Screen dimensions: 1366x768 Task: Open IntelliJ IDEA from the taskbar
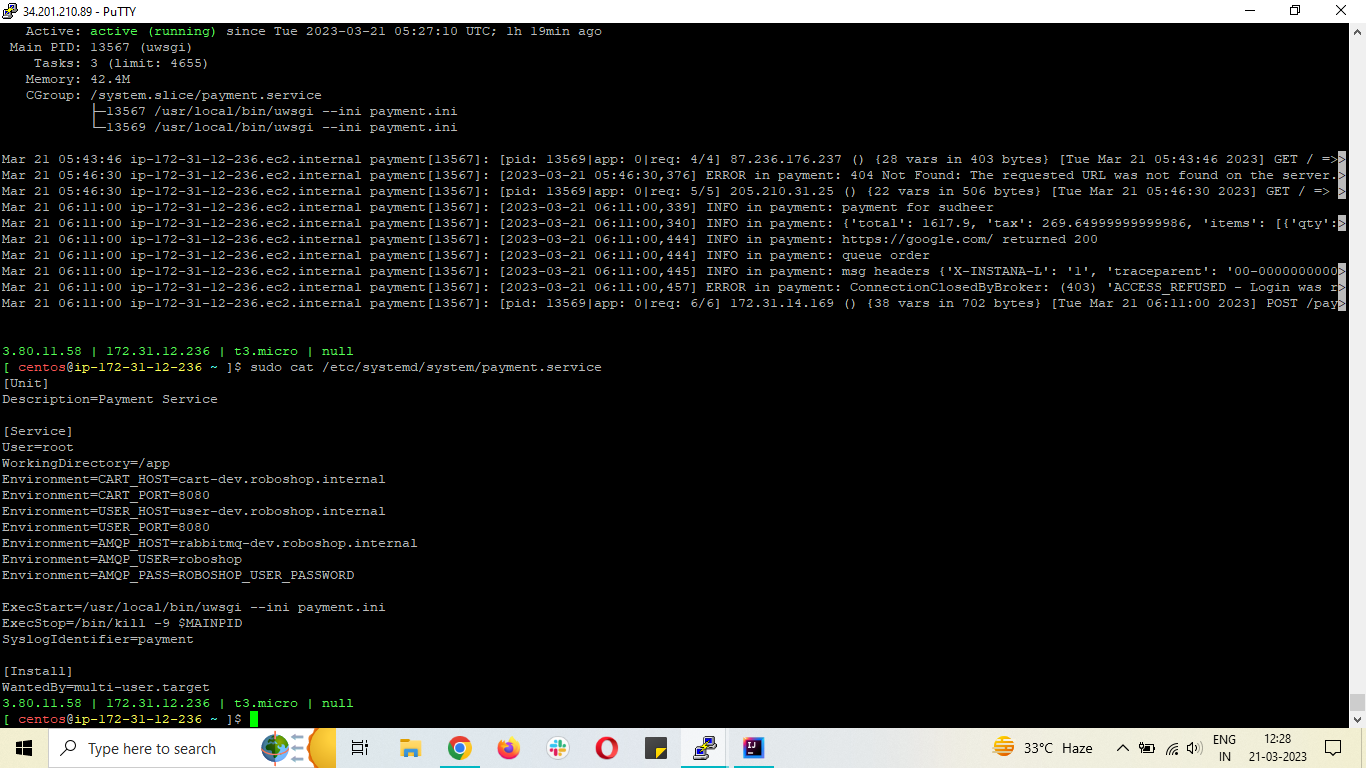pos(752,748)
